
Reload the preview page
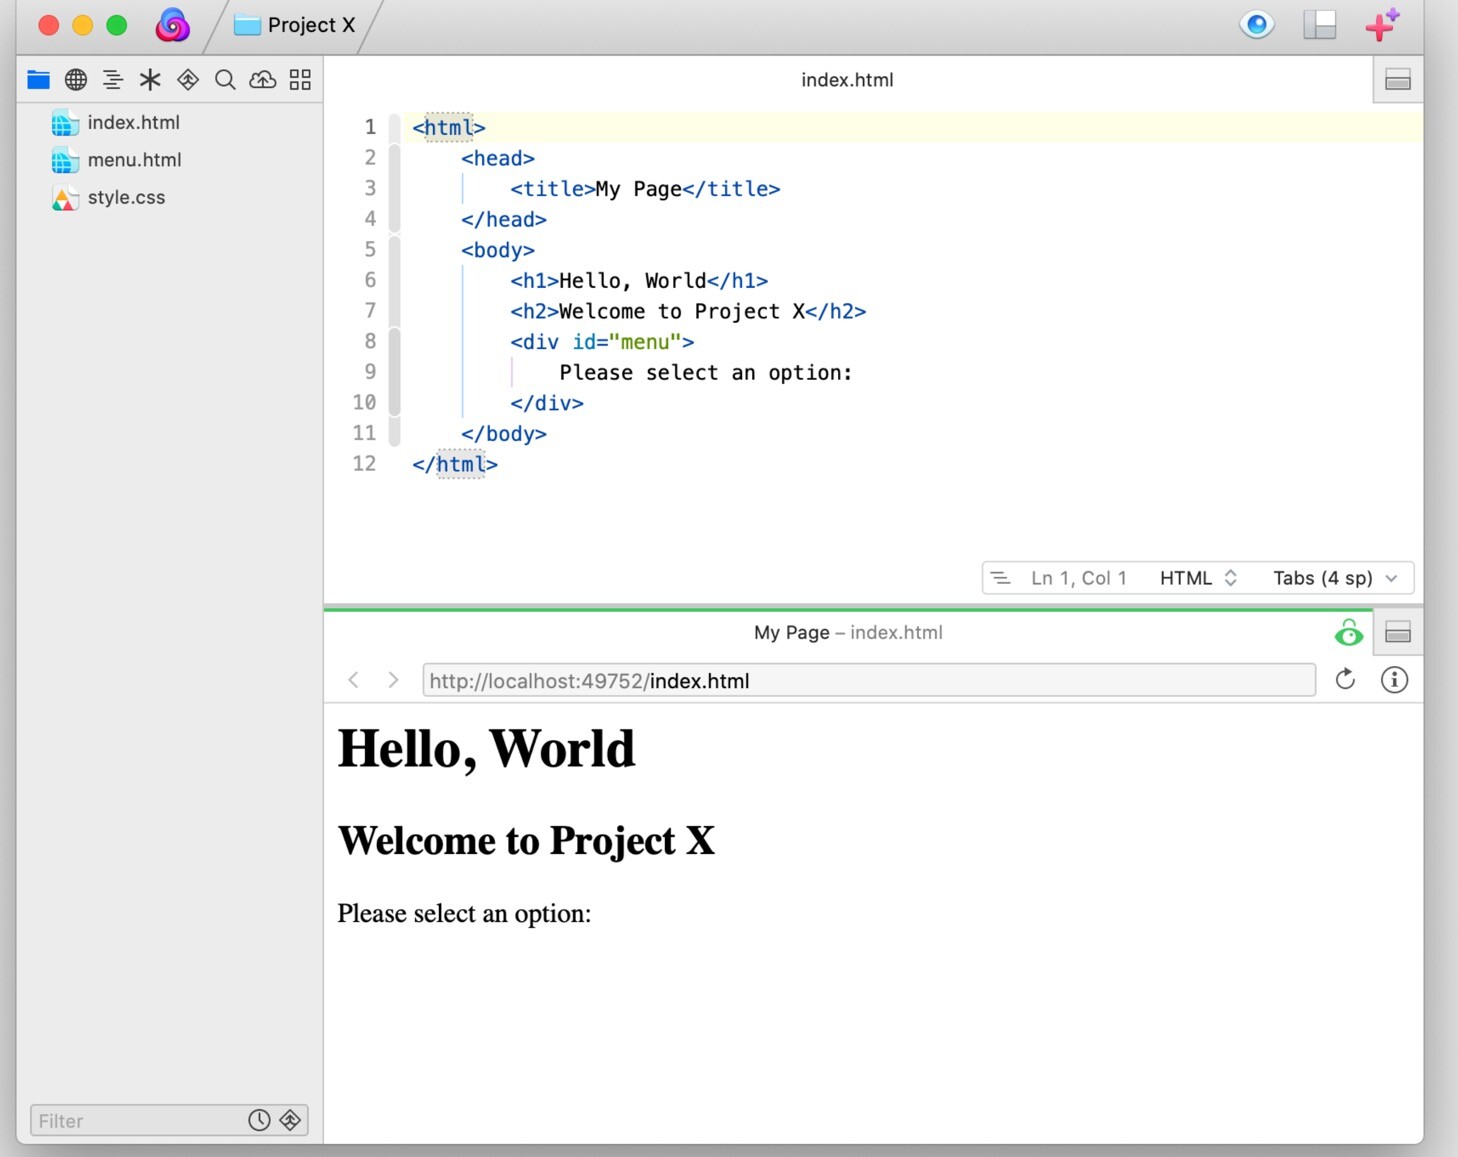point(1345,680)
